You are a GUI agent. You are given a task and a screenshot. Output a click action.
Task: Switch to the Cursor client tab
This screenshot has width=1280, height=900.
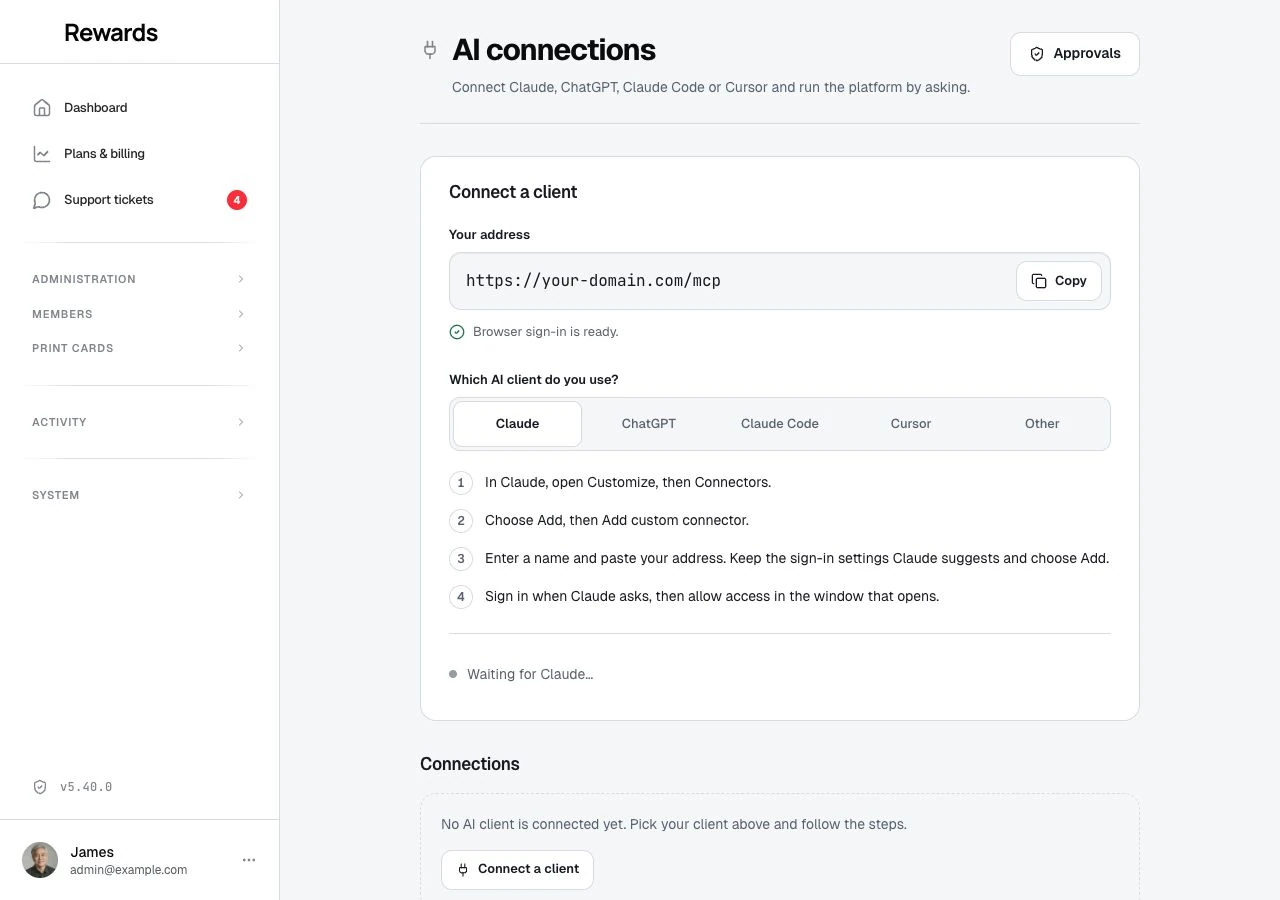click(911, 424)
